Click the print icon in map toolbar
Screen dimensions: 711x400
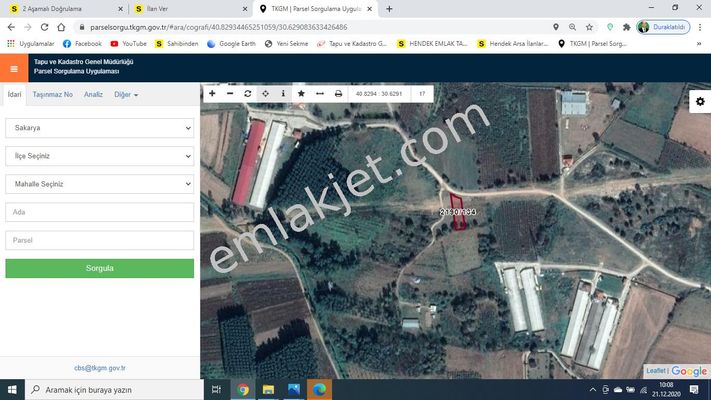point(338,93)
